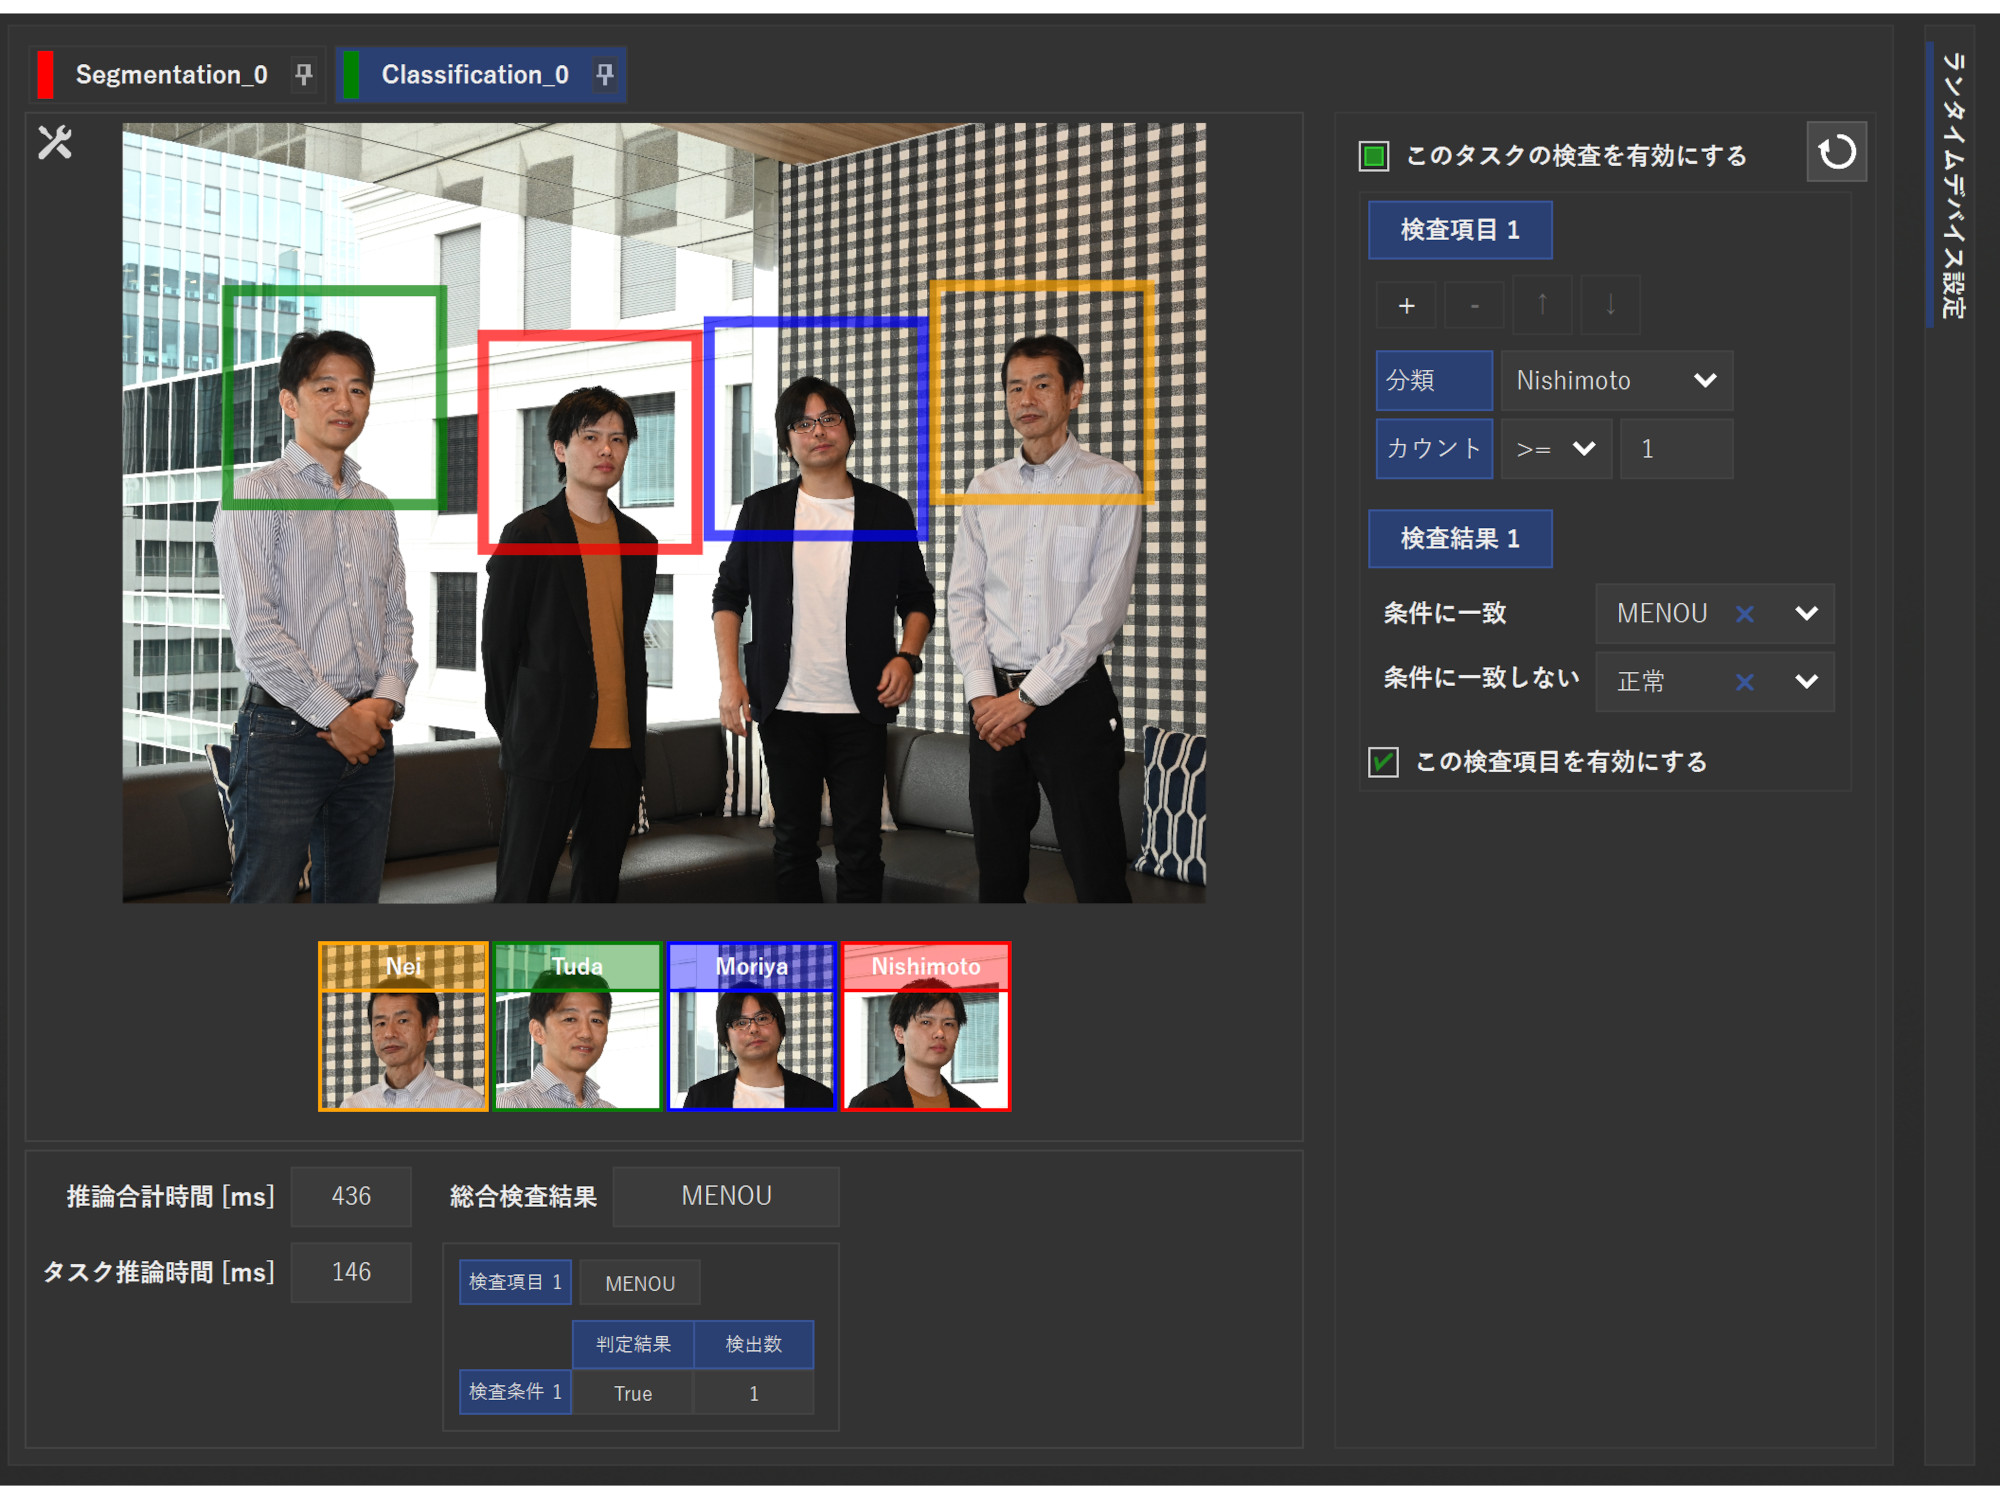Pin the Classification_0 tab
Image resolution: width=2000 pixels, height=1500 pixels.
tap(605, 74)
